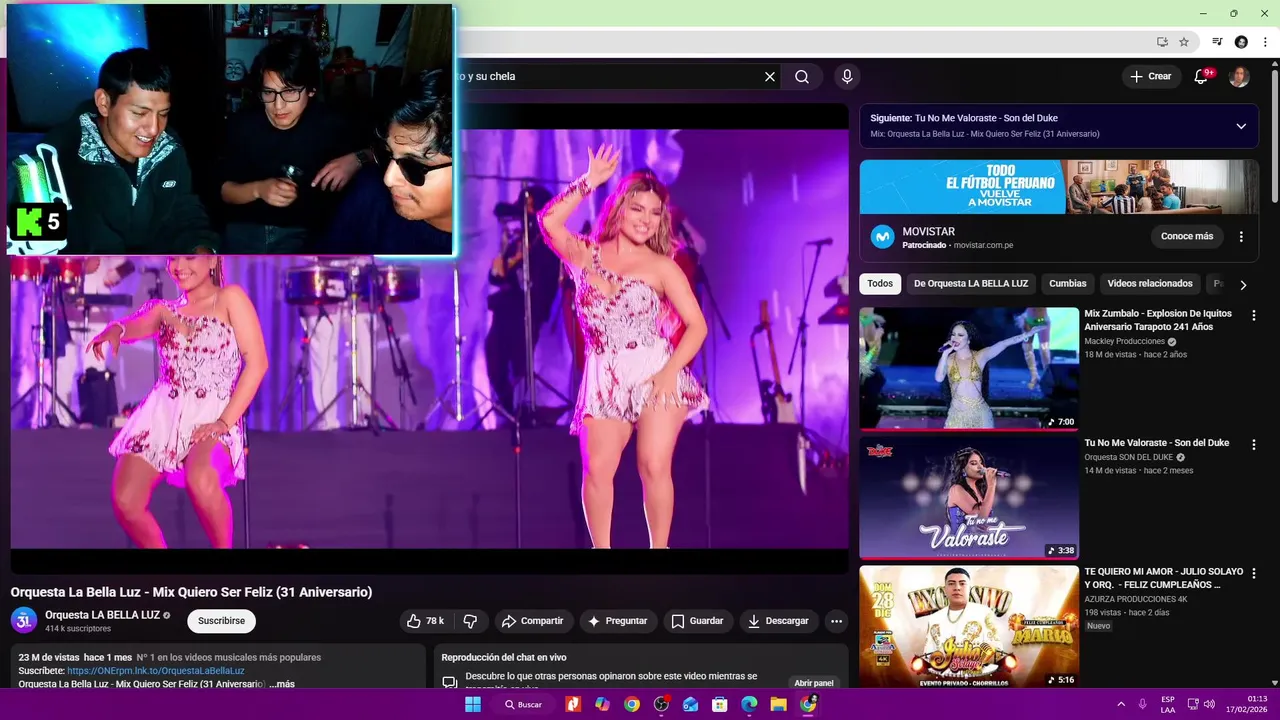Open more actions menu beside Descargar
The width and height of the screenshot is (1280, 720).
837,621
